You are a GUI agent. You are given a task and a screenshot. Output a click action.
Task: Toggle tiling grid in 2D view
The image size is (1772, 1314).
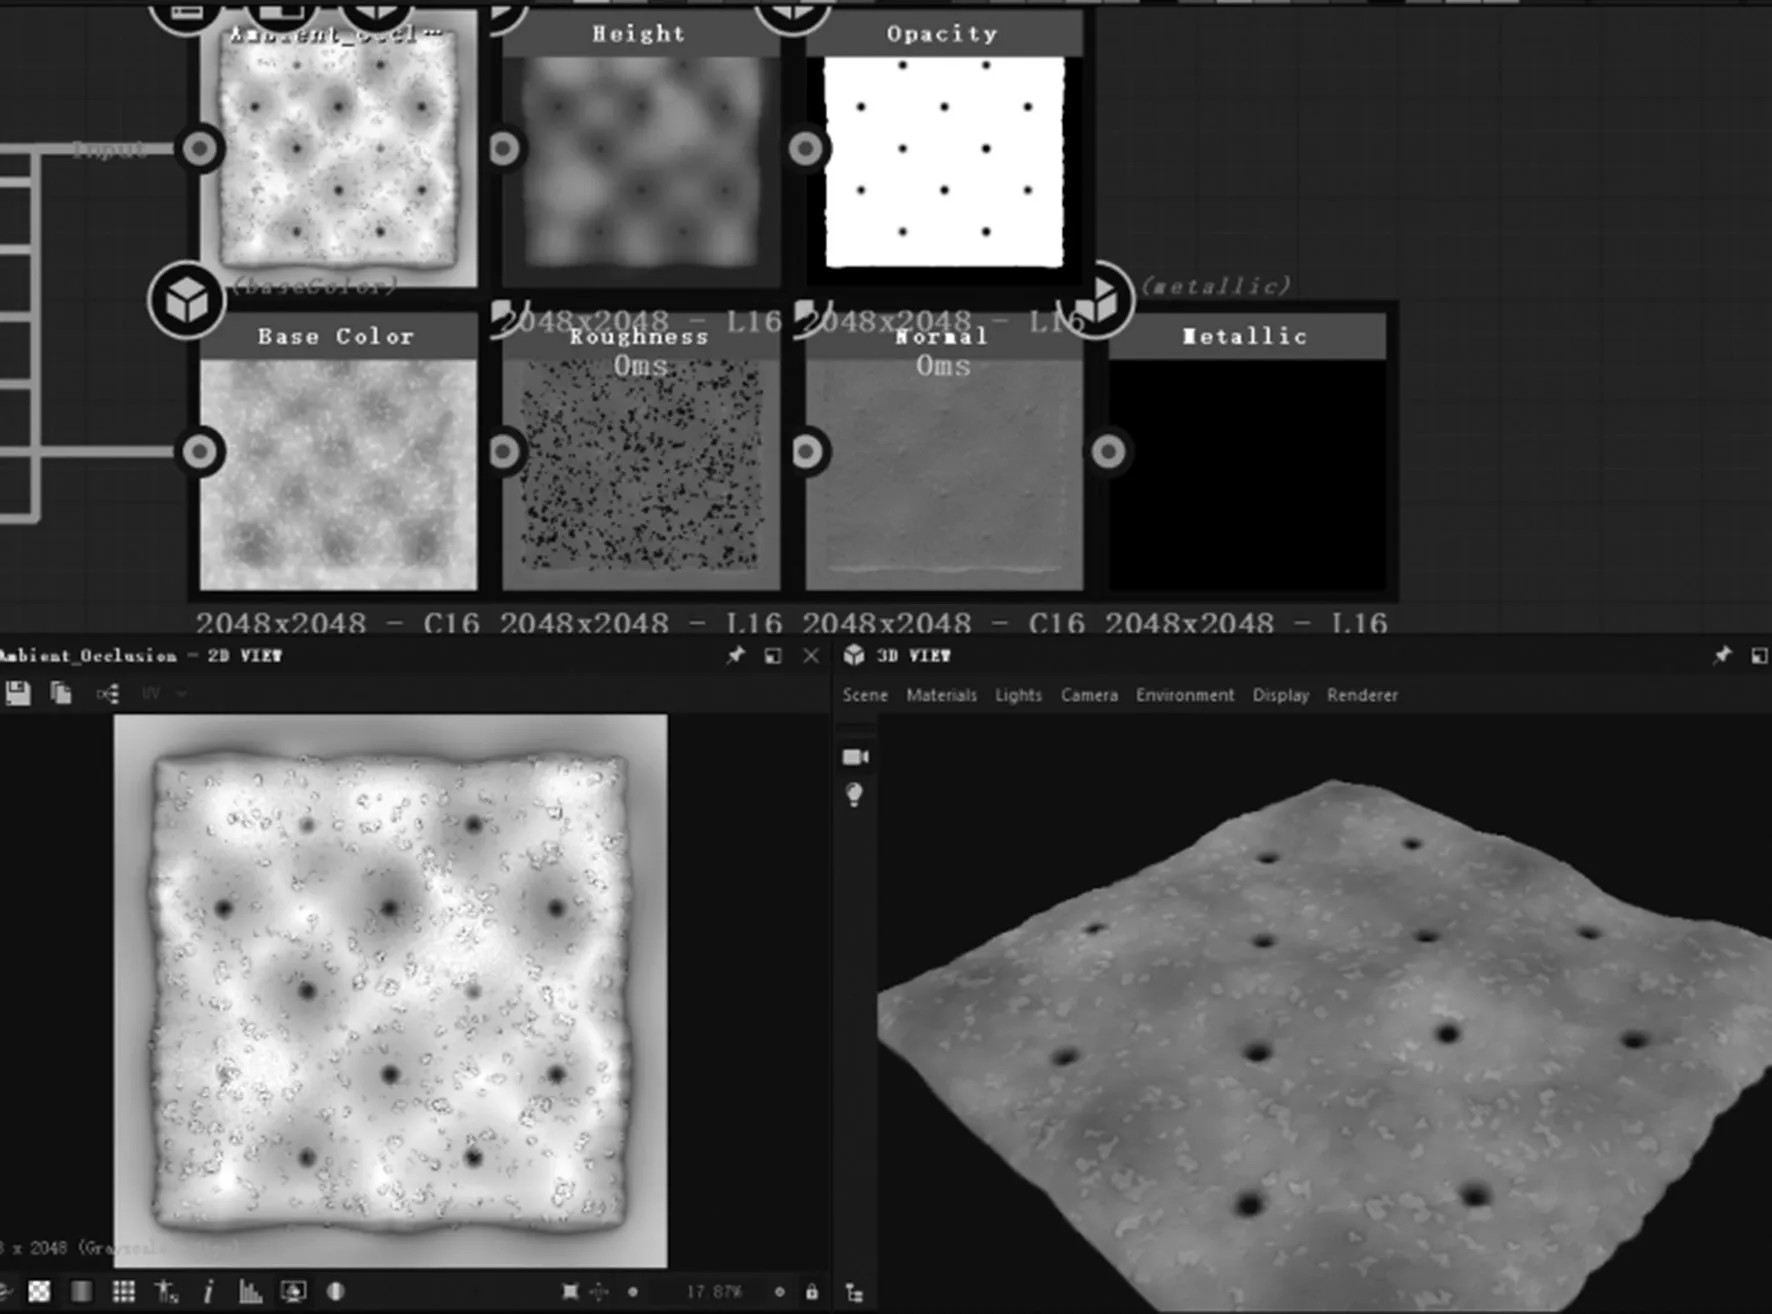point(124,1291)
